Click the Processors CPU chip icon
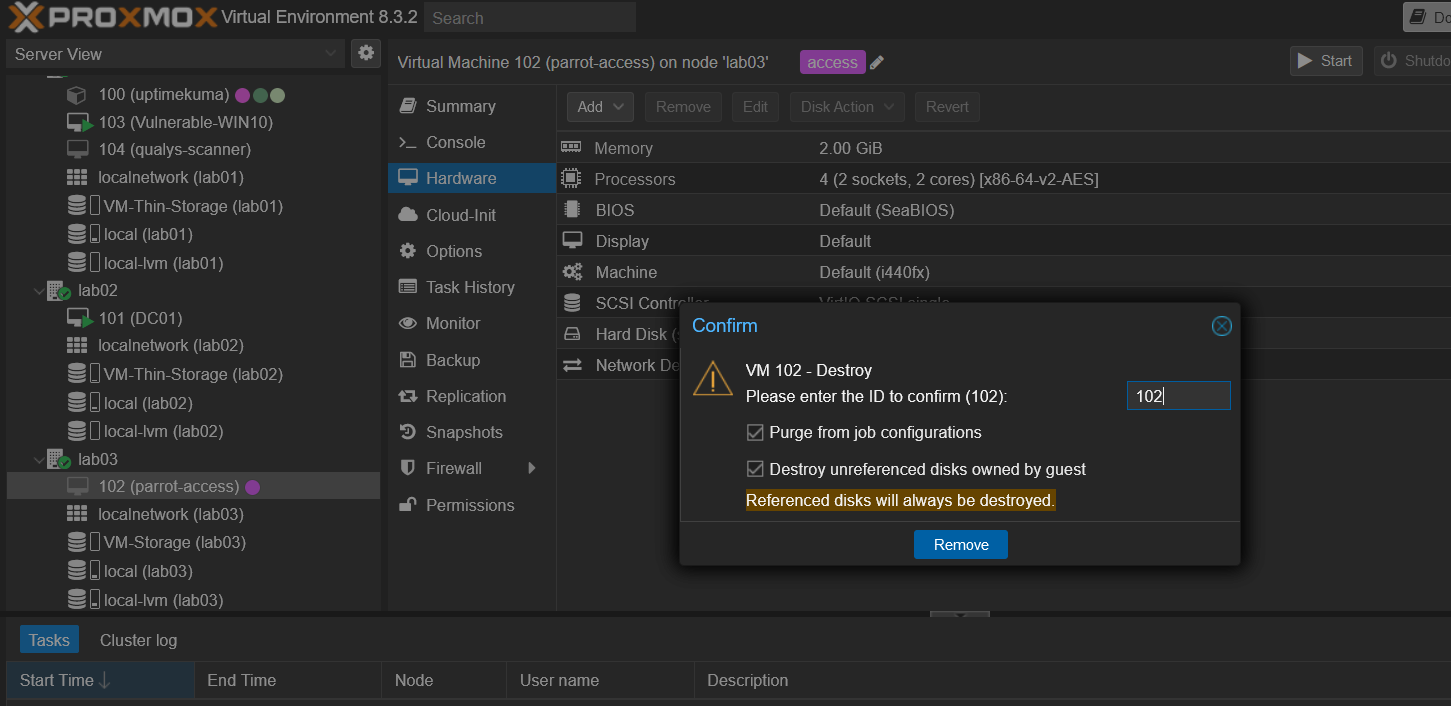1451x706 pixels. coord(571,179)
